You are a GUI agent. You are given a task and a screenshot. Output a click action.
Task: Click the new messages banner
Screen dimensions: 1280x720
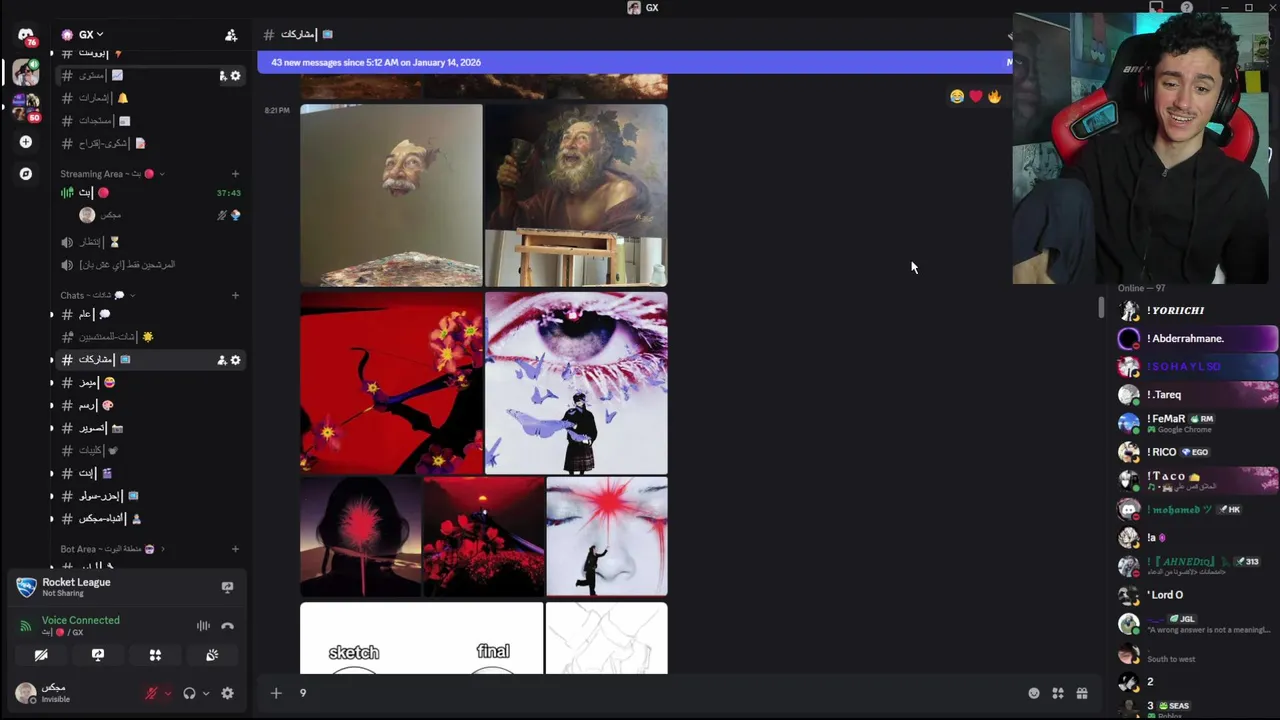point(634,62)
